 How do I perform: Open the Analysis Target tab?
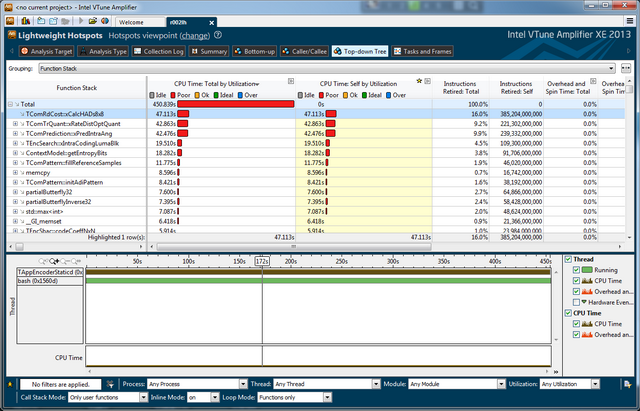47,51
